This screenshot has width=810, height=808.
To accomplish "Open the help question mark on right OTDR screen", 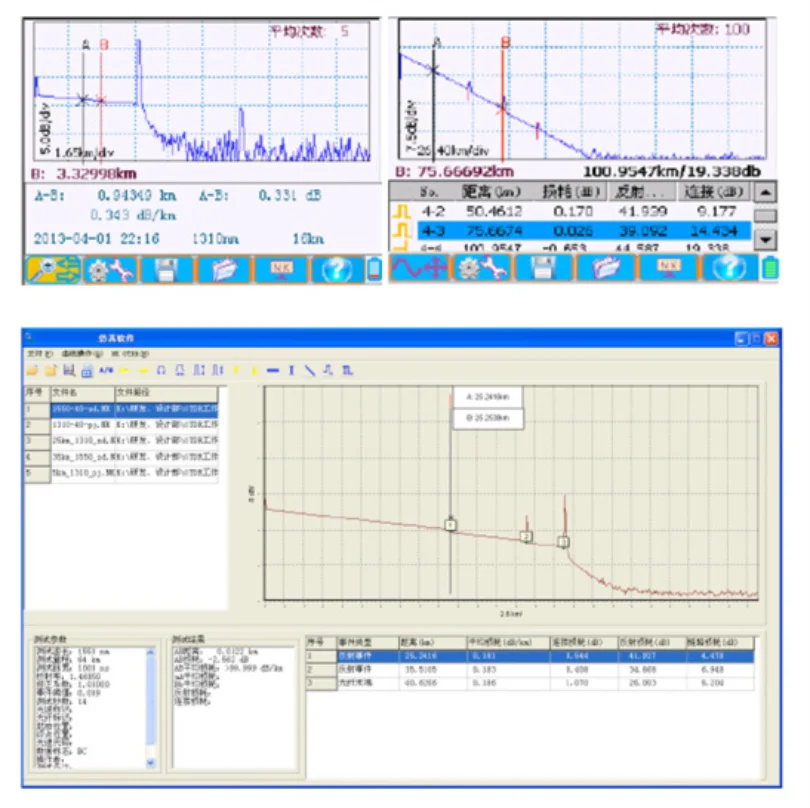I will pos(729,268).
